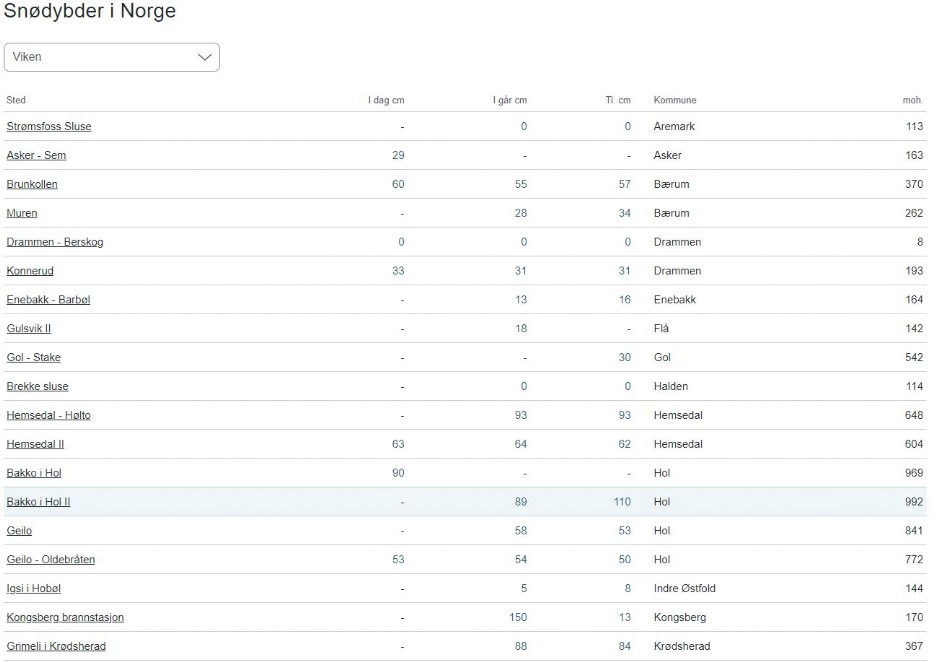Open the Asker - Sem station link

(x=36, y=155)
